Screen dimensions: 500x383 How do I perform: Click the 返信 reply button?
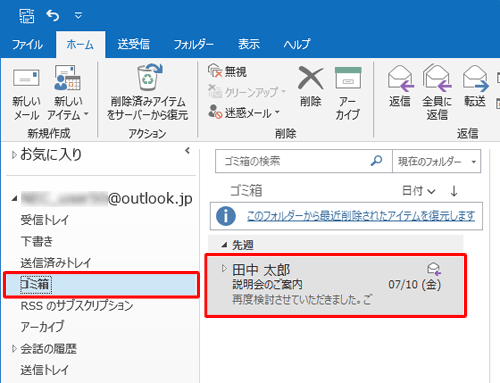pos(400,86)
